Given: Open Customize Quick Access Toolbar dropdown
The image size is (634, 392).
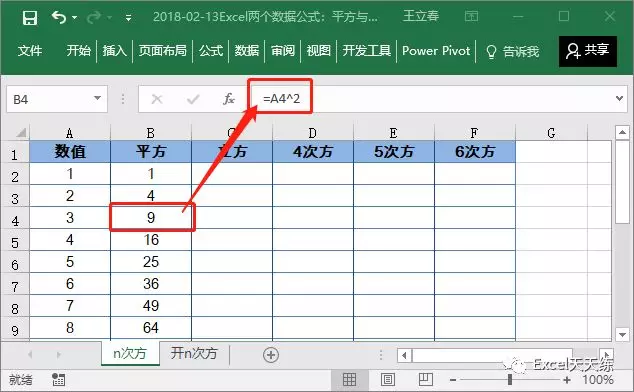Looking at the screenshot, I should tap(129, 18).
